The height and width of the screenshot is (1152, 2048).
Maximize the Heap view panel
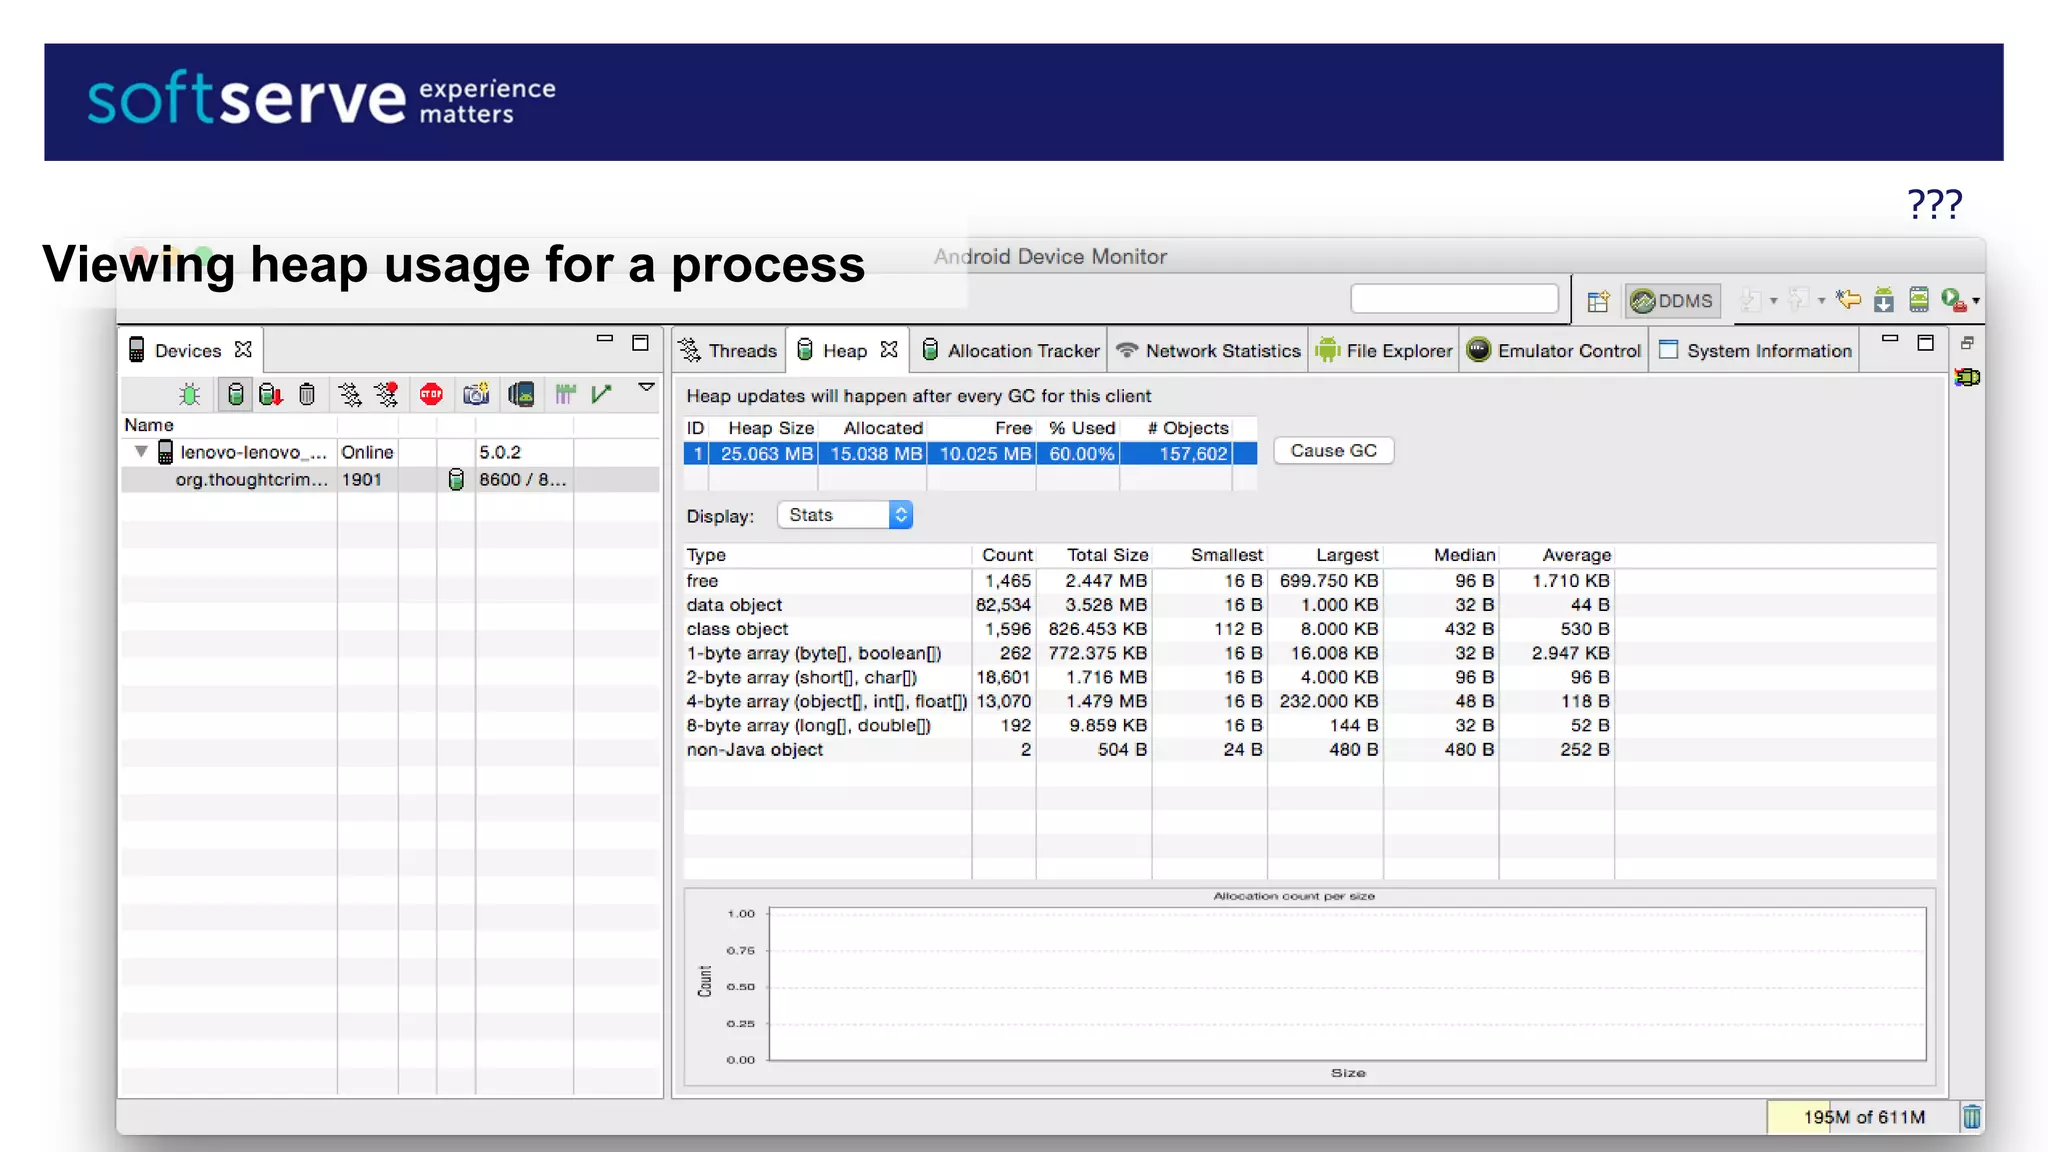[x=1925, y=343]
